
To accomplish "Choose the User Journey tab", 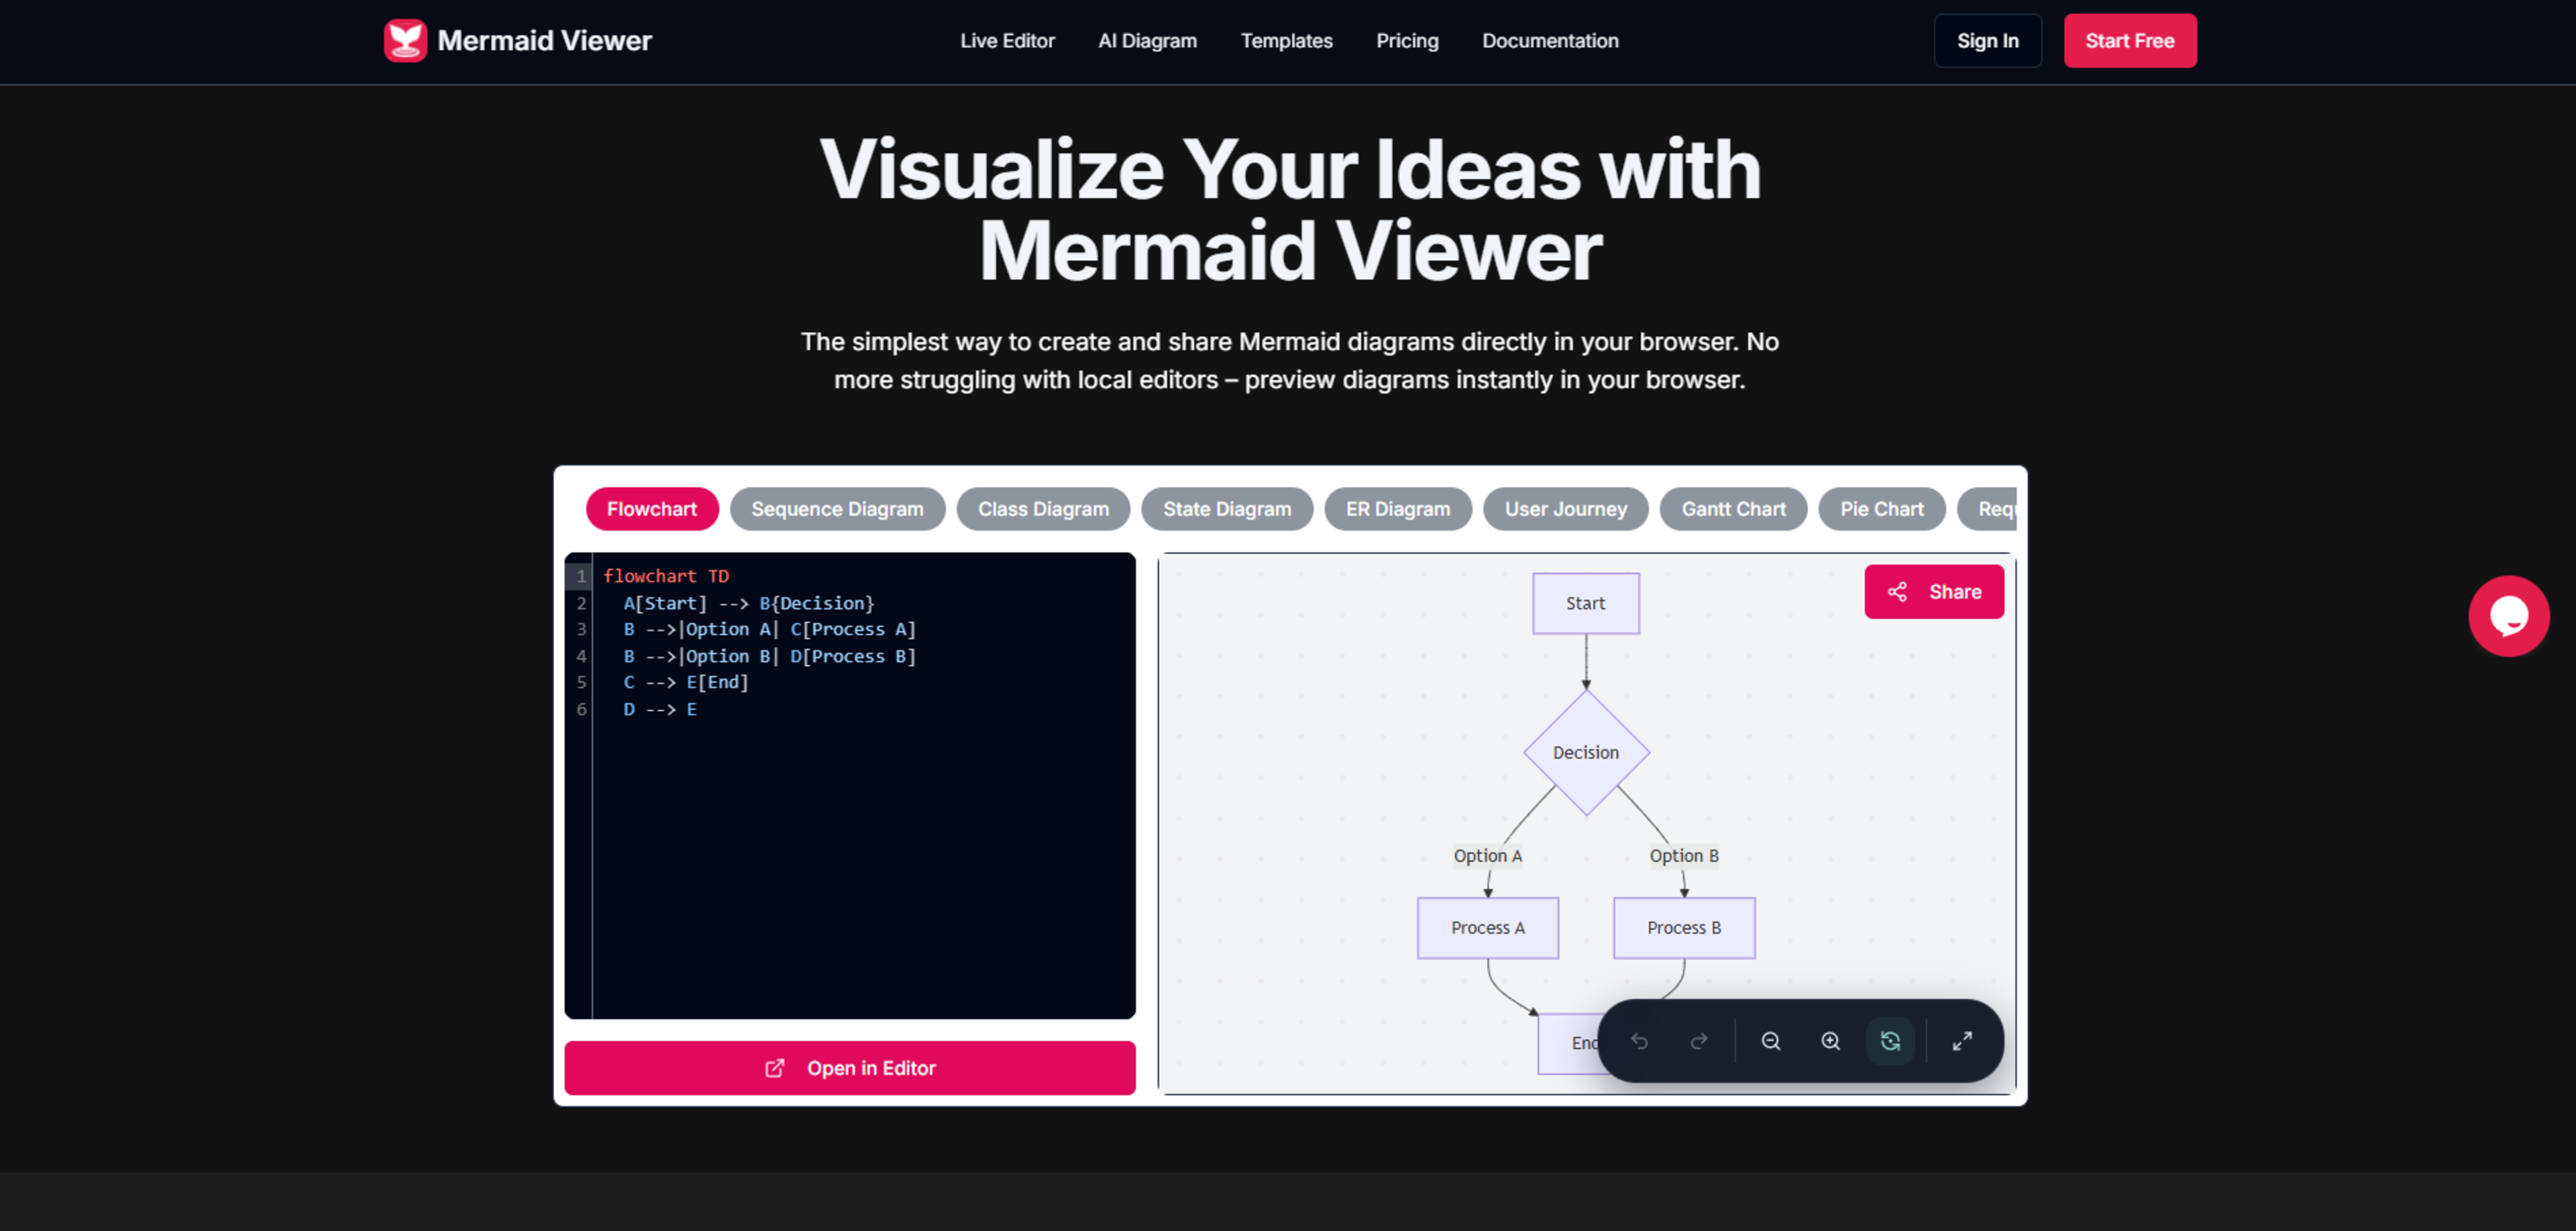I will [x=1566, y=509].
